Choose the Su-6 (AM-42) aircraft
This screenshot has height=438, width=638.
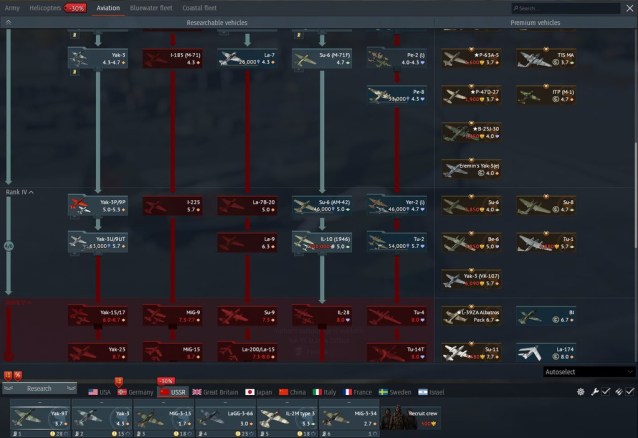click(x=322, y=205)
